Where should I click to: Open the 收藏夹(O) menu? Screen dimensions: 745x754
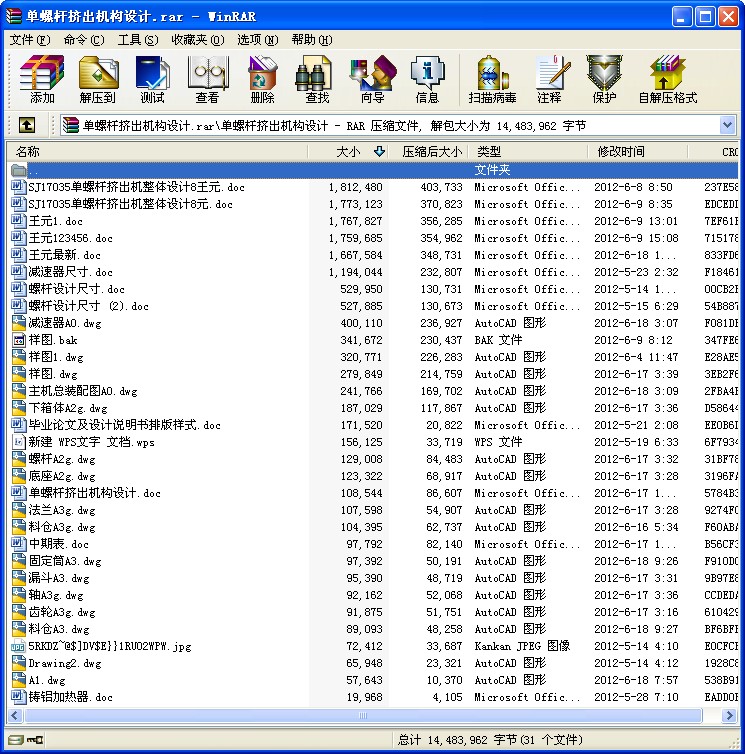click(x=196, y=40)
